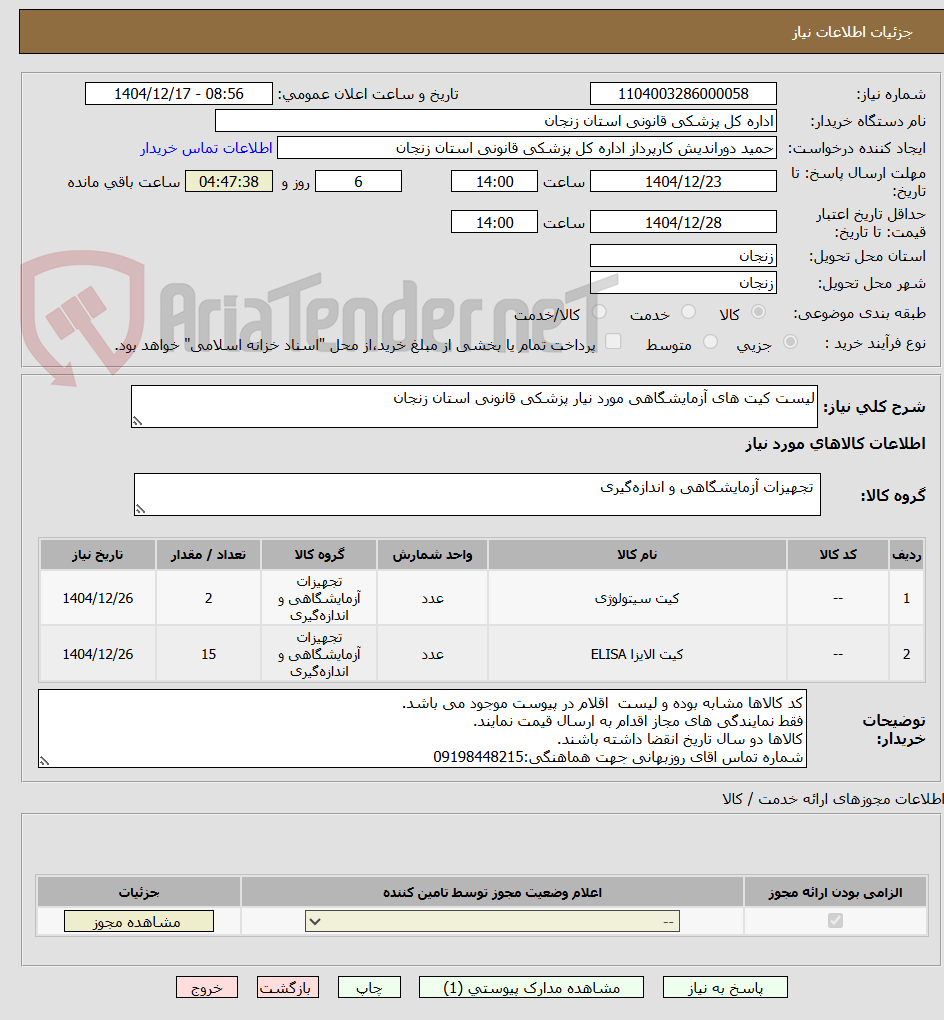Click the واحد شمارش column header

click(x=433, y=554)
